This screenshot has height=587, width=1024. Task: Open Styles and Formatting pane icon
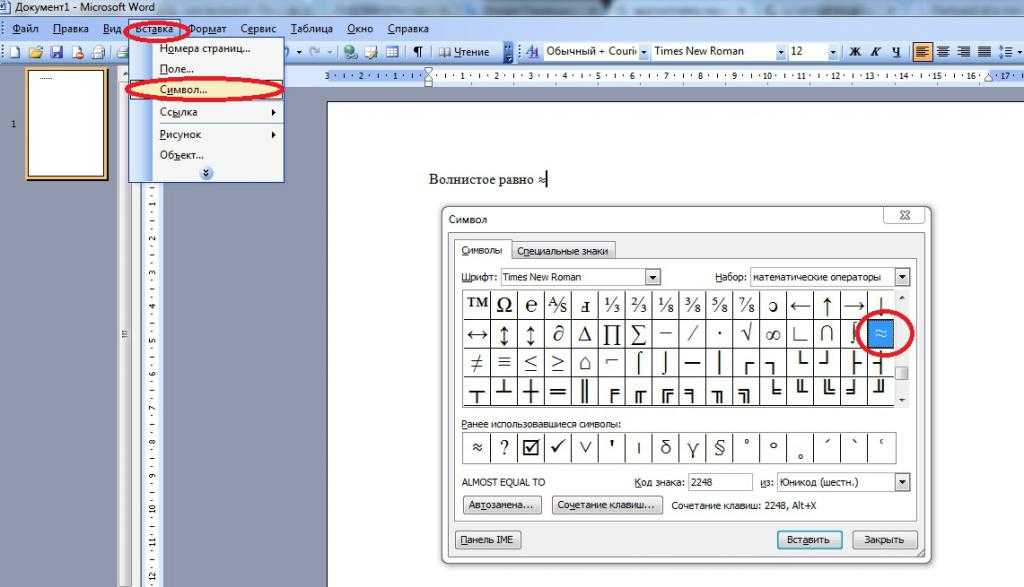coord(532,52)
